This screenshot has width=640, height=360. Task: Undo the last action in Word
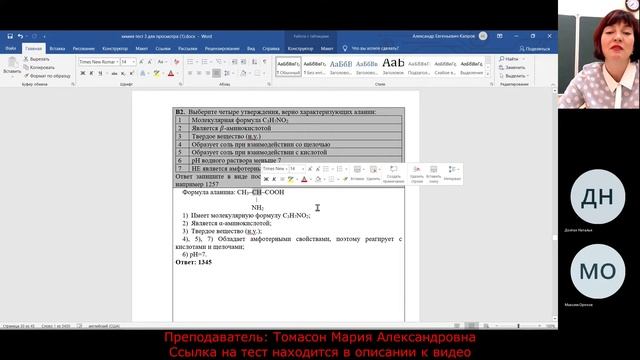[20, 36]
